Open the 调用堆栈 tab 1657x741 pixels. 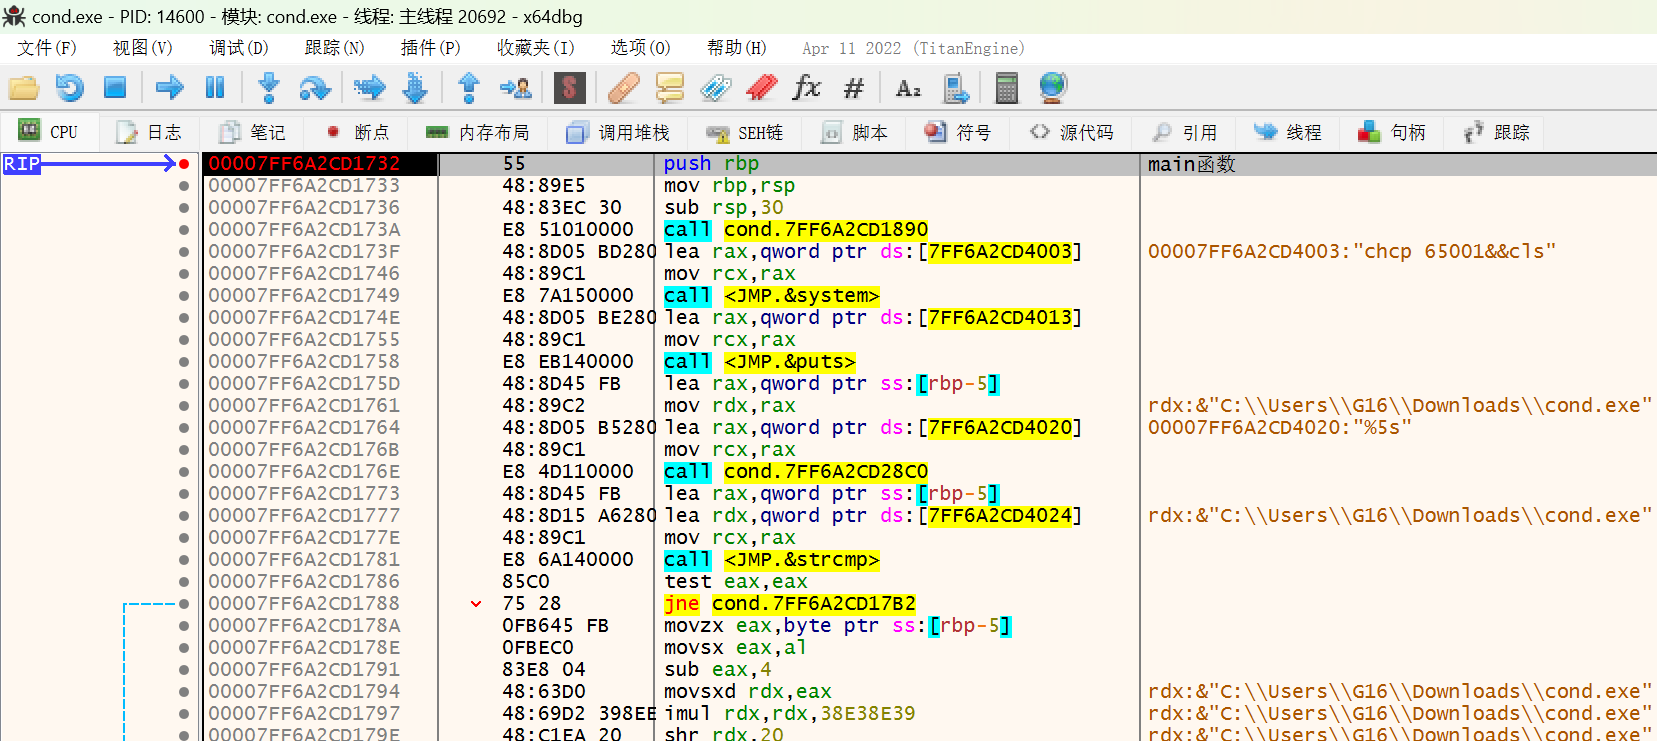click(x=618, y=133)
